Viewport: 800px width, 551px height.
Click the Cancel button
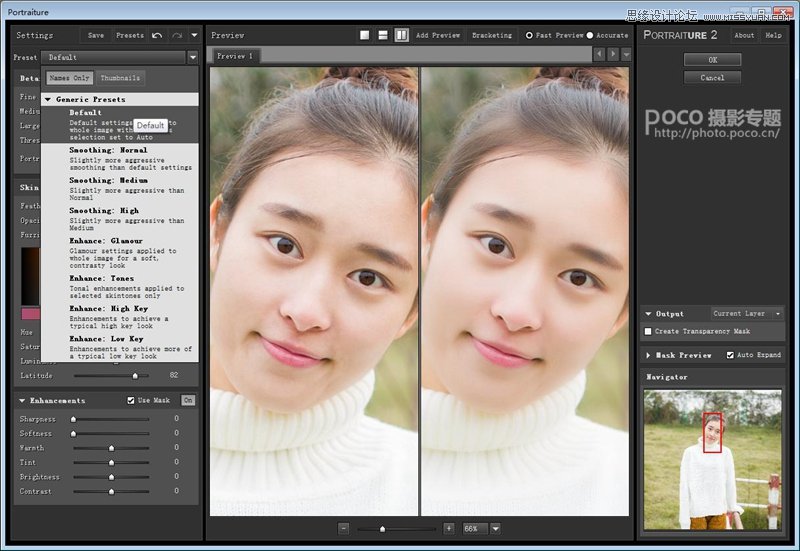(x=712, y=77)
